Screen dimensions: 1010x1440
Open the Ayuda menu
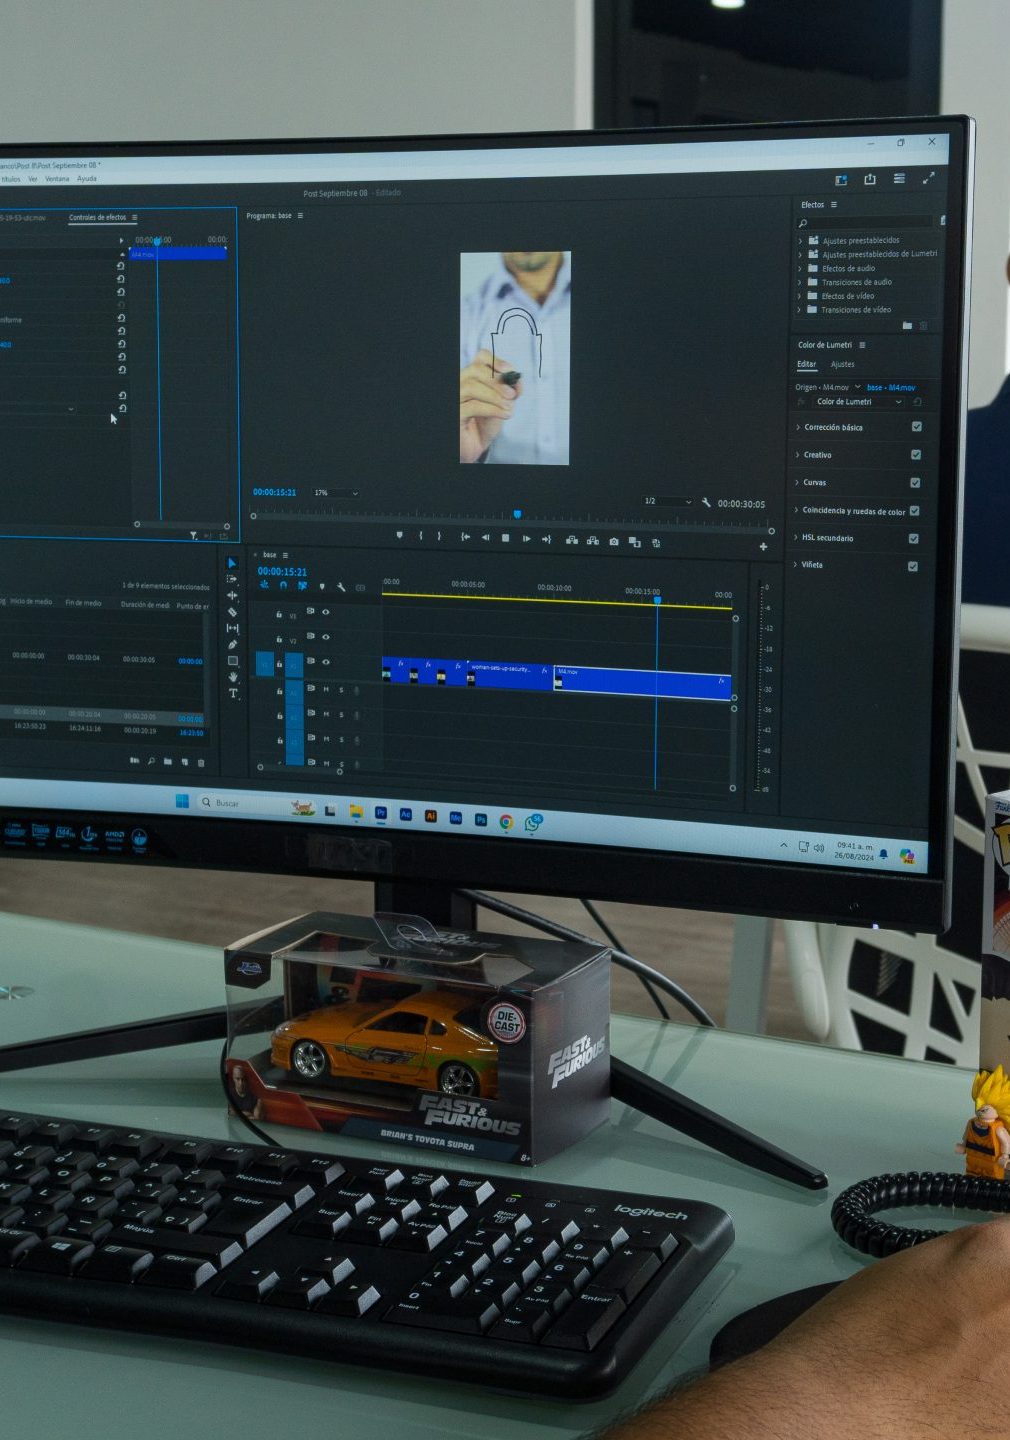pos(87,179)
